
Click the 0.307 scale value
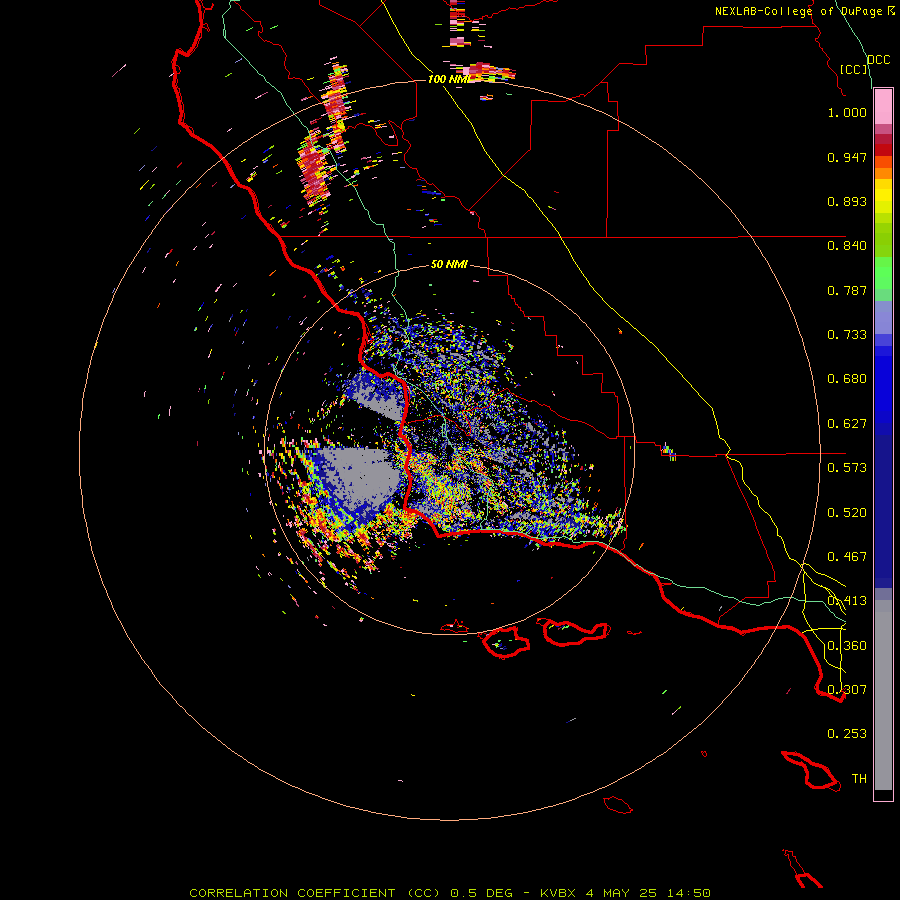847,689
